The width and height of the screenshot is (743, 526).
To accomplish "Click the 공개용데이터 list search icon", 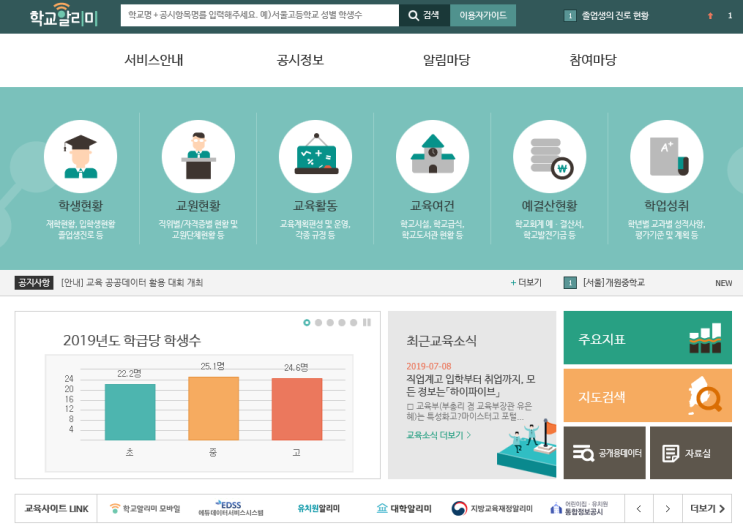I will 583,453.
